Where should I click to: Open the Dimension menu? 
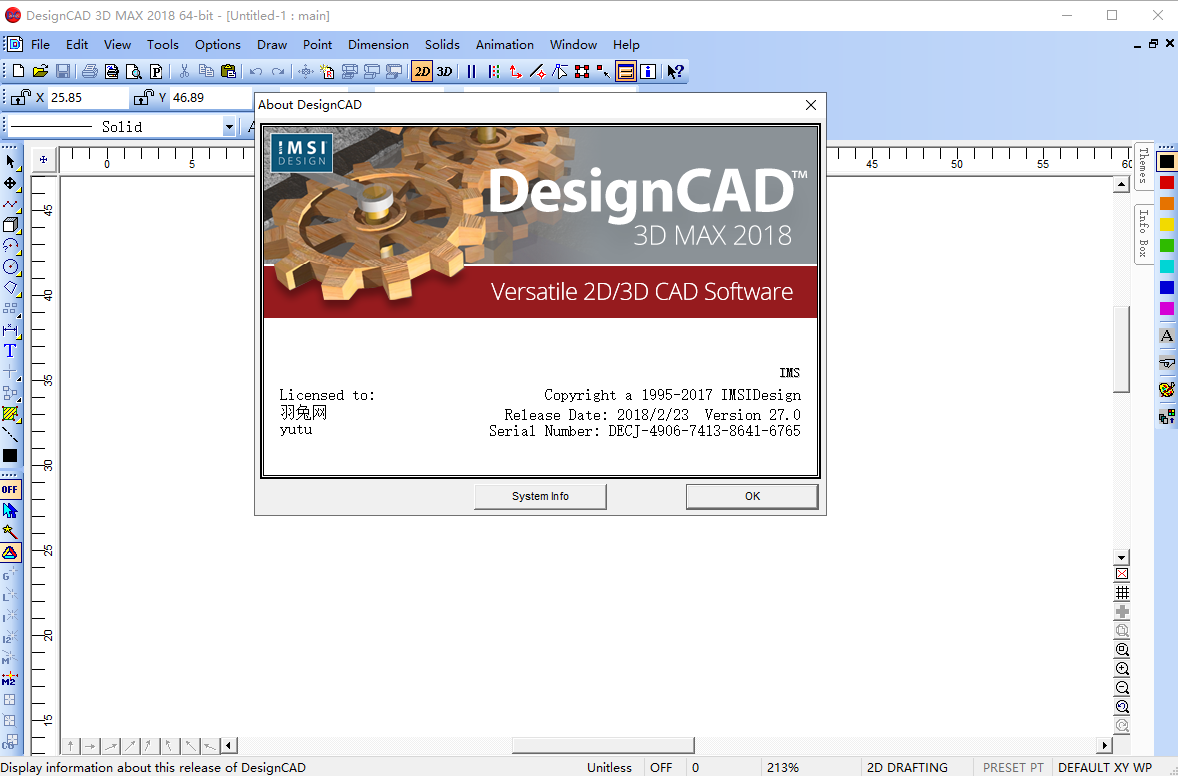[x=378, y=45]
